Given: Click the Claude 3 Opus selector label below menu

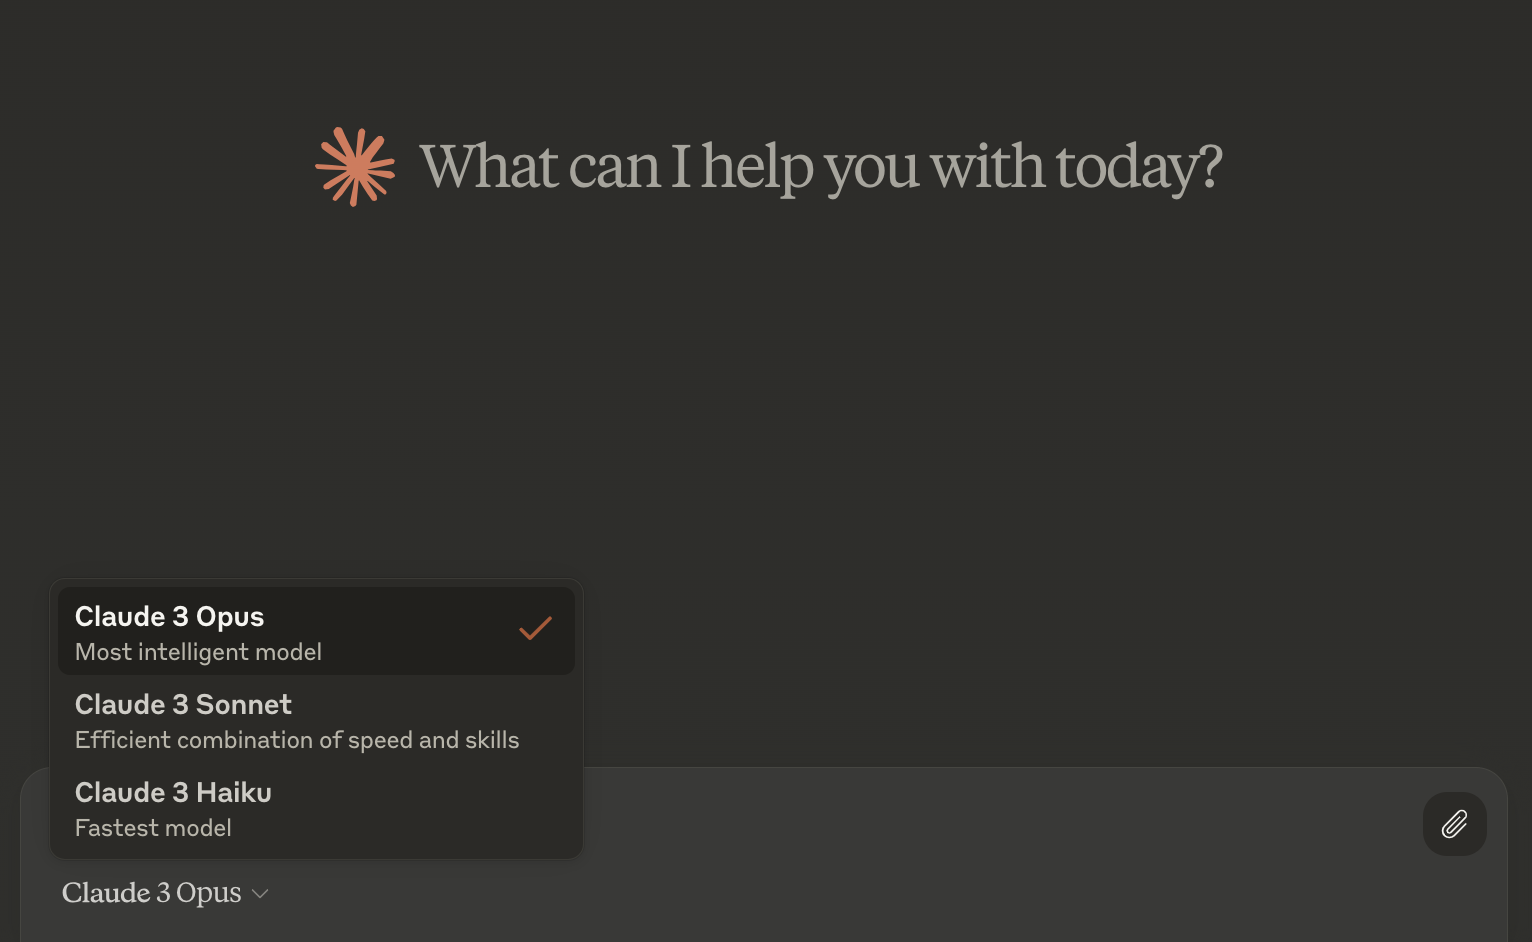Looking at the screenshot, I should click(152, 893).
